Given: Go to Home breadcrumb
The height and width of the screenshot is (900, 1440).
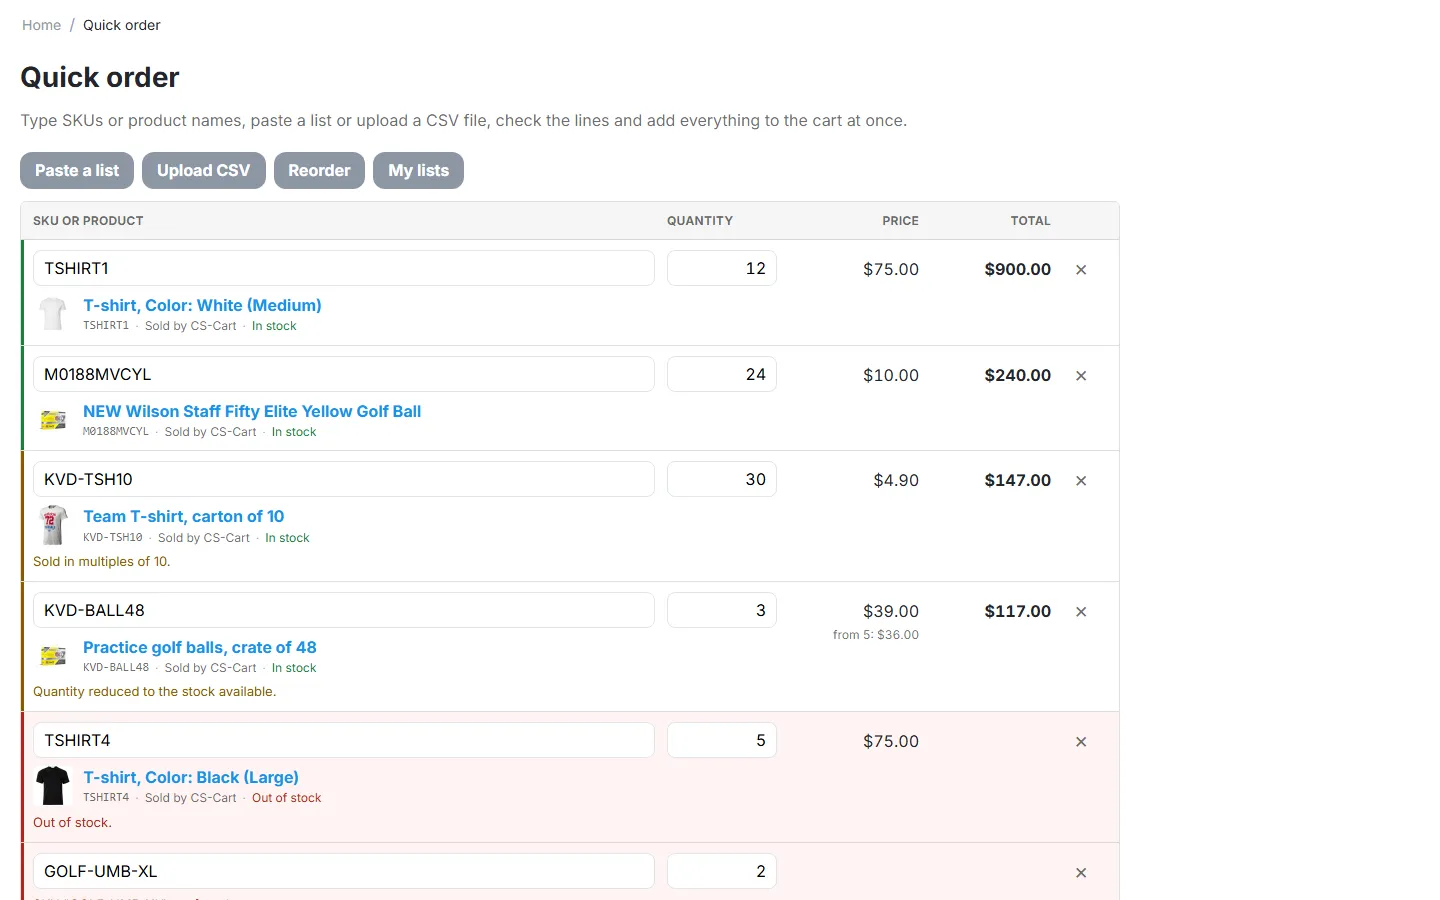Looking at the screenshot, I should 42,25.
